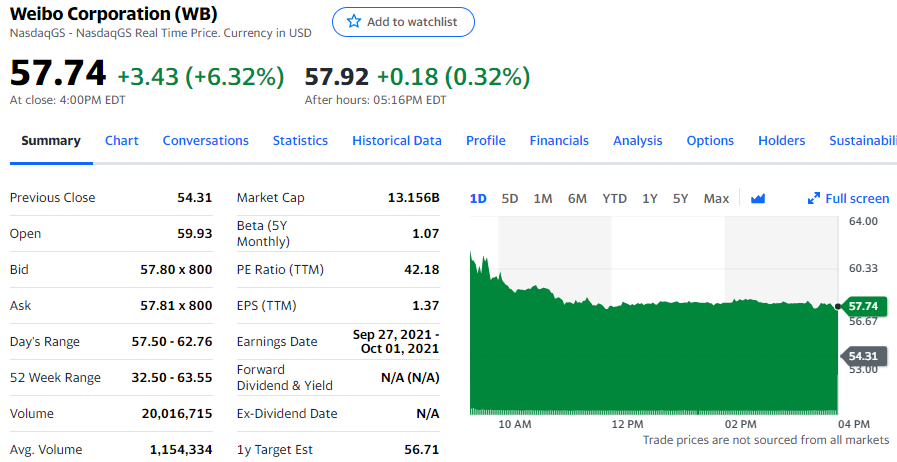Go to the Analysis tab
This screenshot has width=897, height=462.
(x=637, y=141)
